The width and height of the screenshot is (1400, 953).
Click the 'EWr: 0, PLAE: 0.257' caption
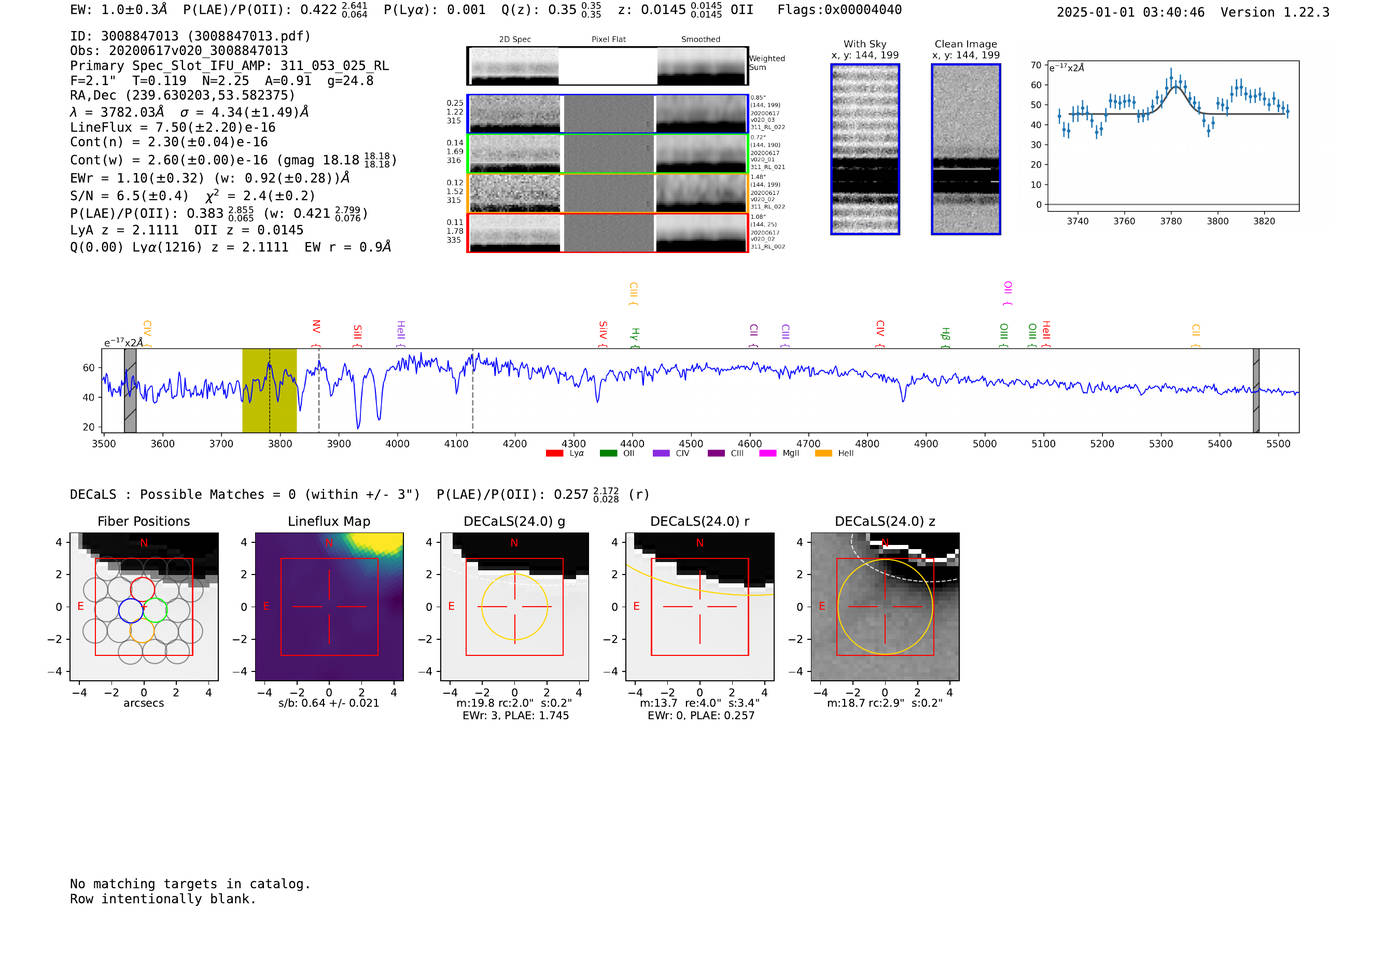pyautogui.click(x=701, y=715)
